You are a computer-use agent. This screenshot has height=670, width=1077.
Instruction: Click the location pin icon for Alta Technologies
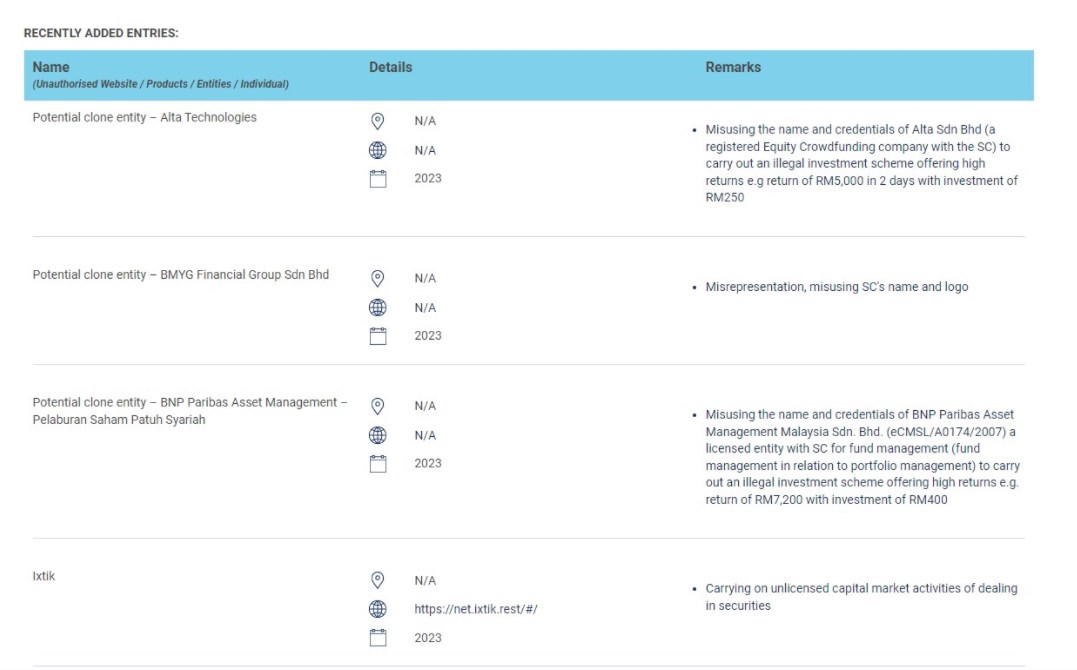pyautogui.click(x=378, y=121)
